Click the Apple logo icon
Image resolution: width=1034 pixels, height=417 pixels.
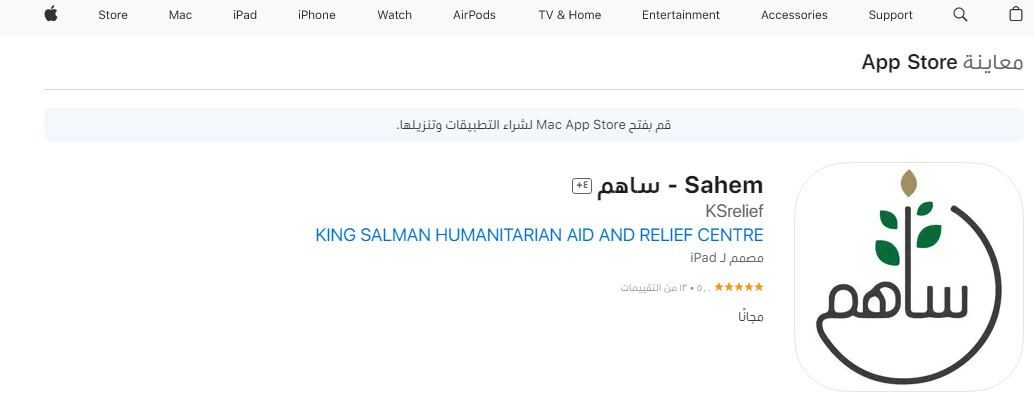[51, 14]
